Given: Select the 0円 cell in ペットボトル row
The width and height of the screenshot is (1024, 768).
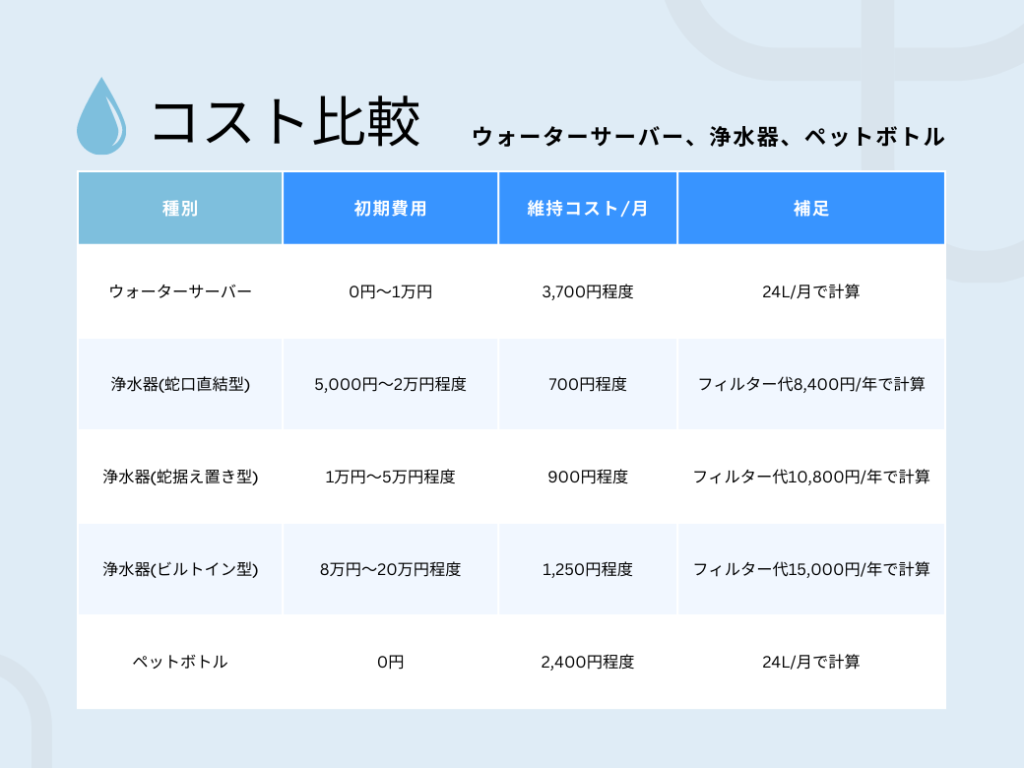Looking at the screenshot, I should pyautogui.click(x=391, y=662).
